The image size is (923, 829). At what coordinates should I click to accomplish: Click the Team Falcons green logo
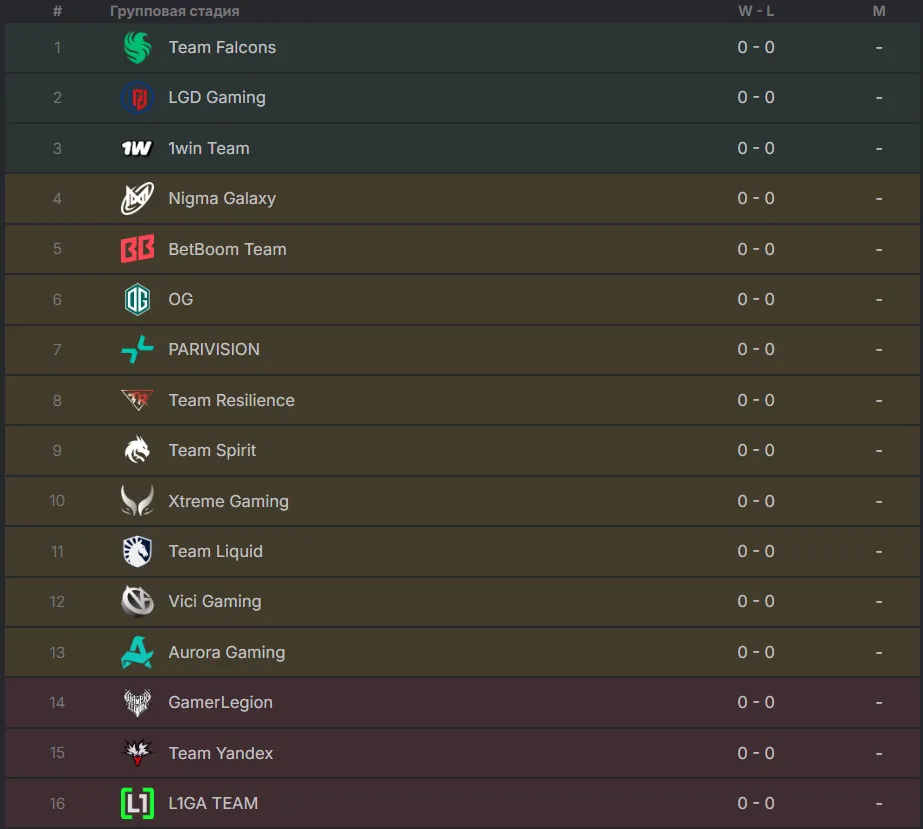(138, 47)
